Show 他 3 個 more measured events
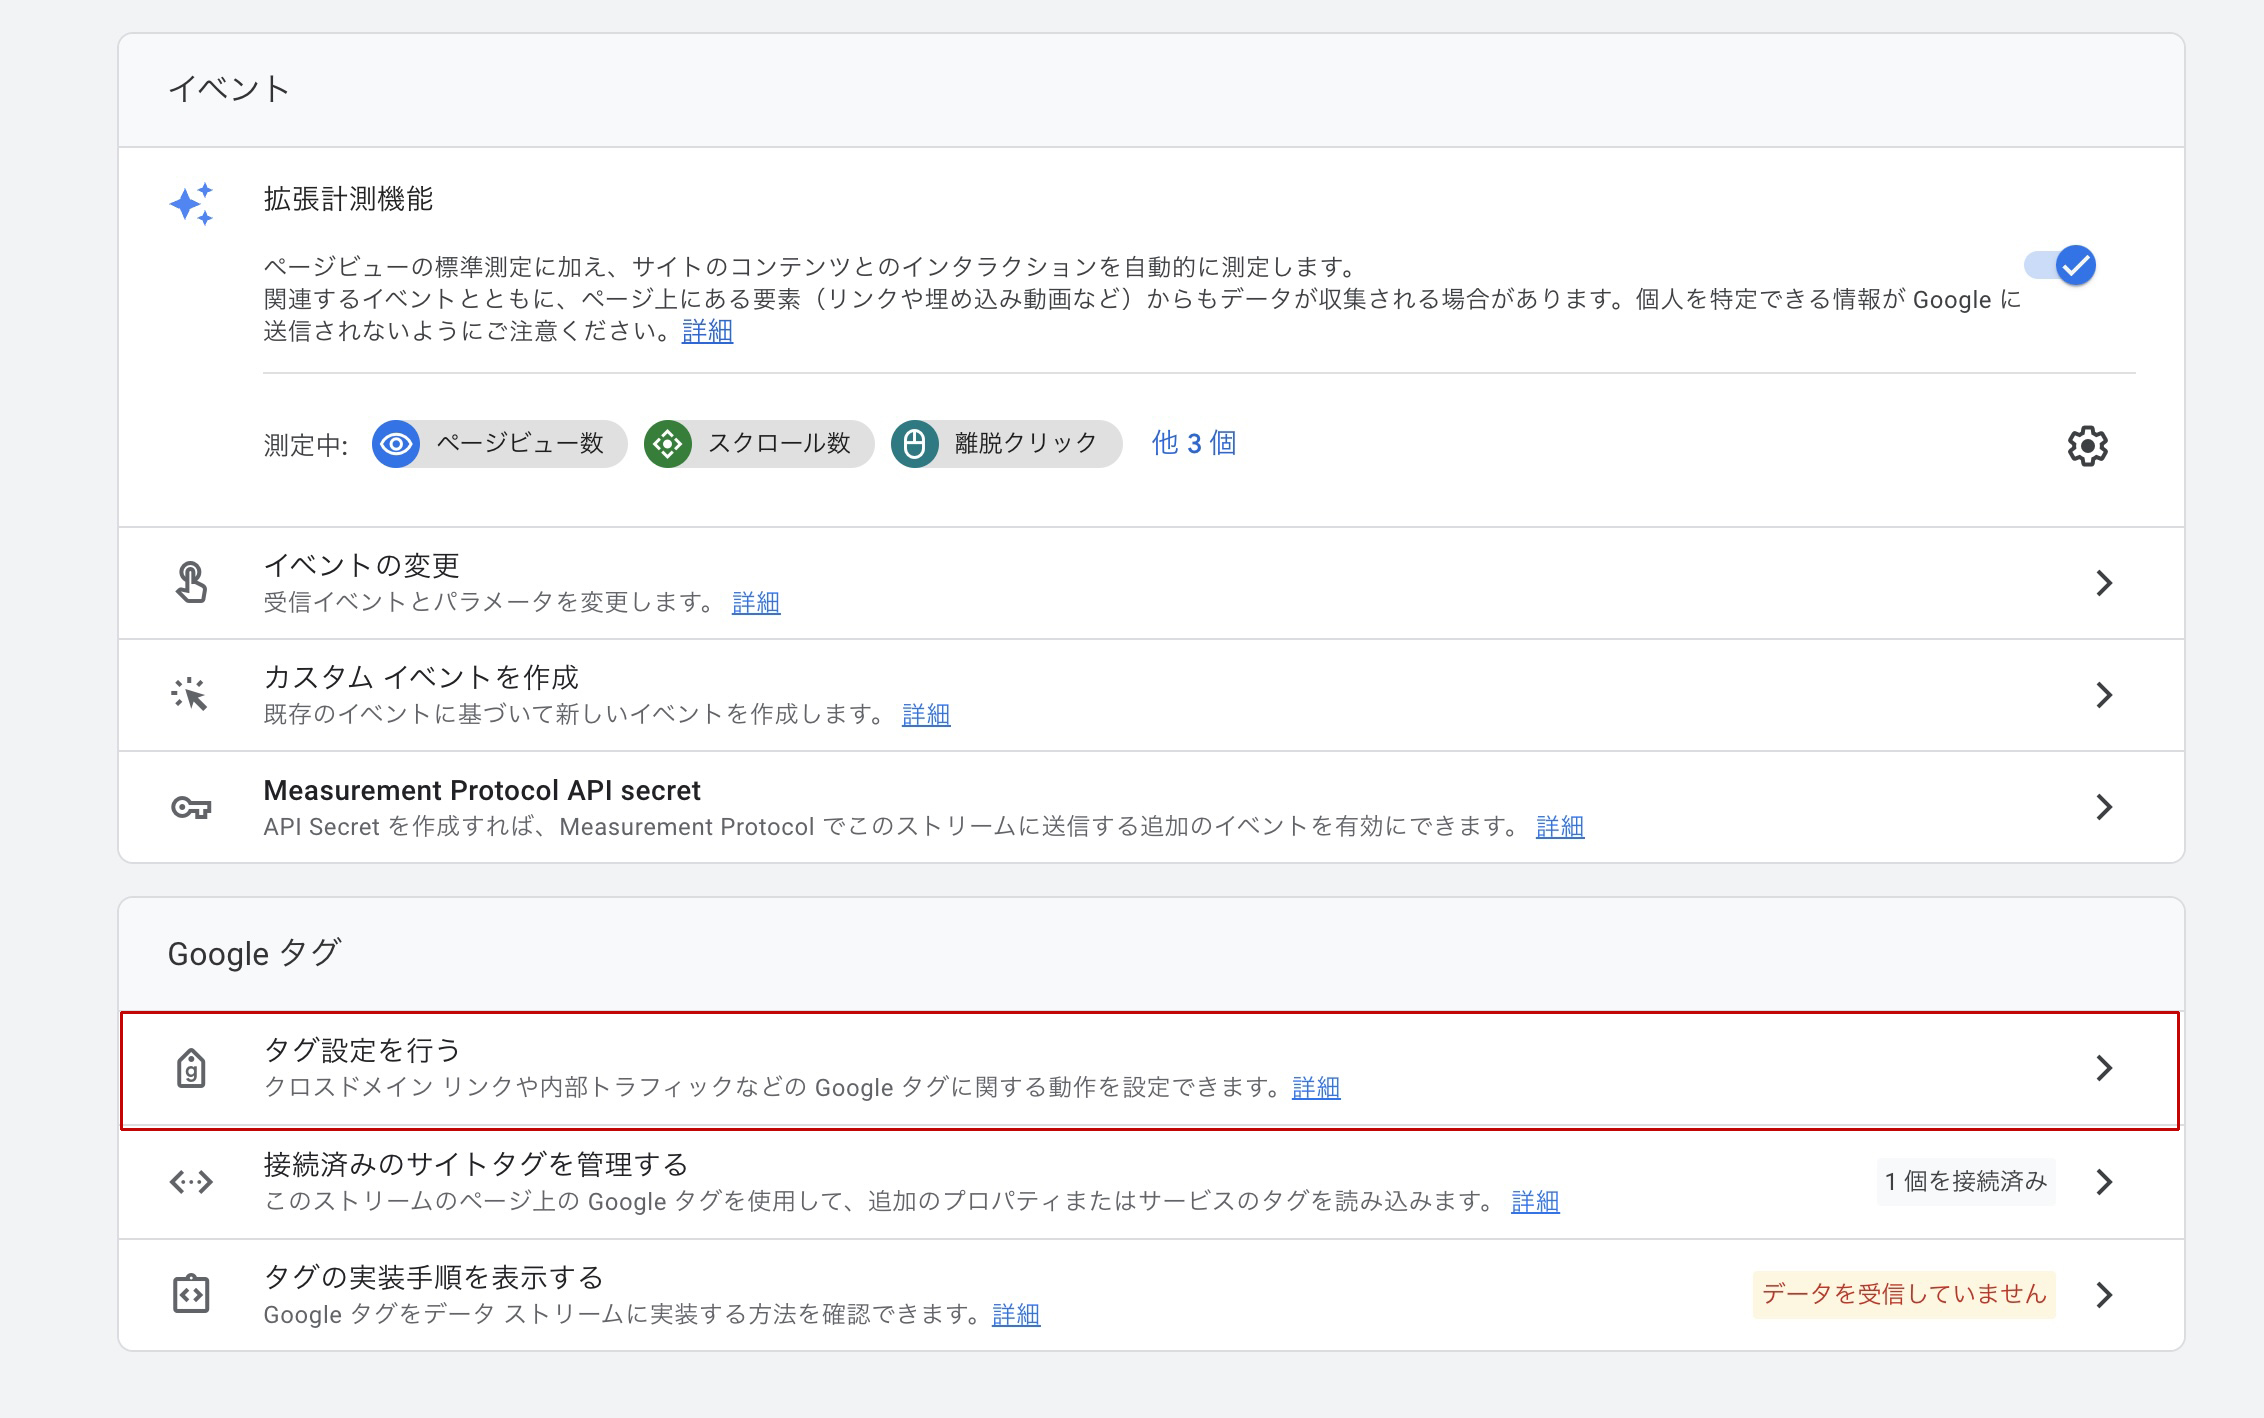 point(1194,443)
